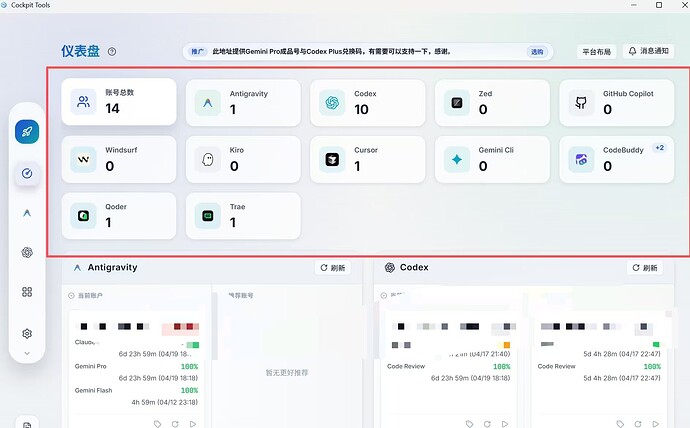Refresh the Antigravity panel with 刷新
This screenshot has width=690, height=428.
click(x=333, y=267)
